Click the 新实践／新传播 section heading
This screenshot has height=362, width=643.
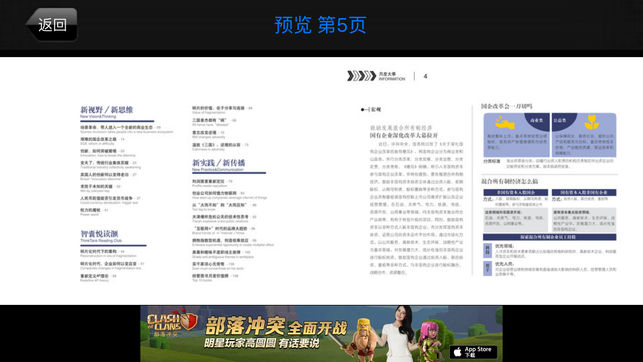pyautogui.click(x=219, y=163)
